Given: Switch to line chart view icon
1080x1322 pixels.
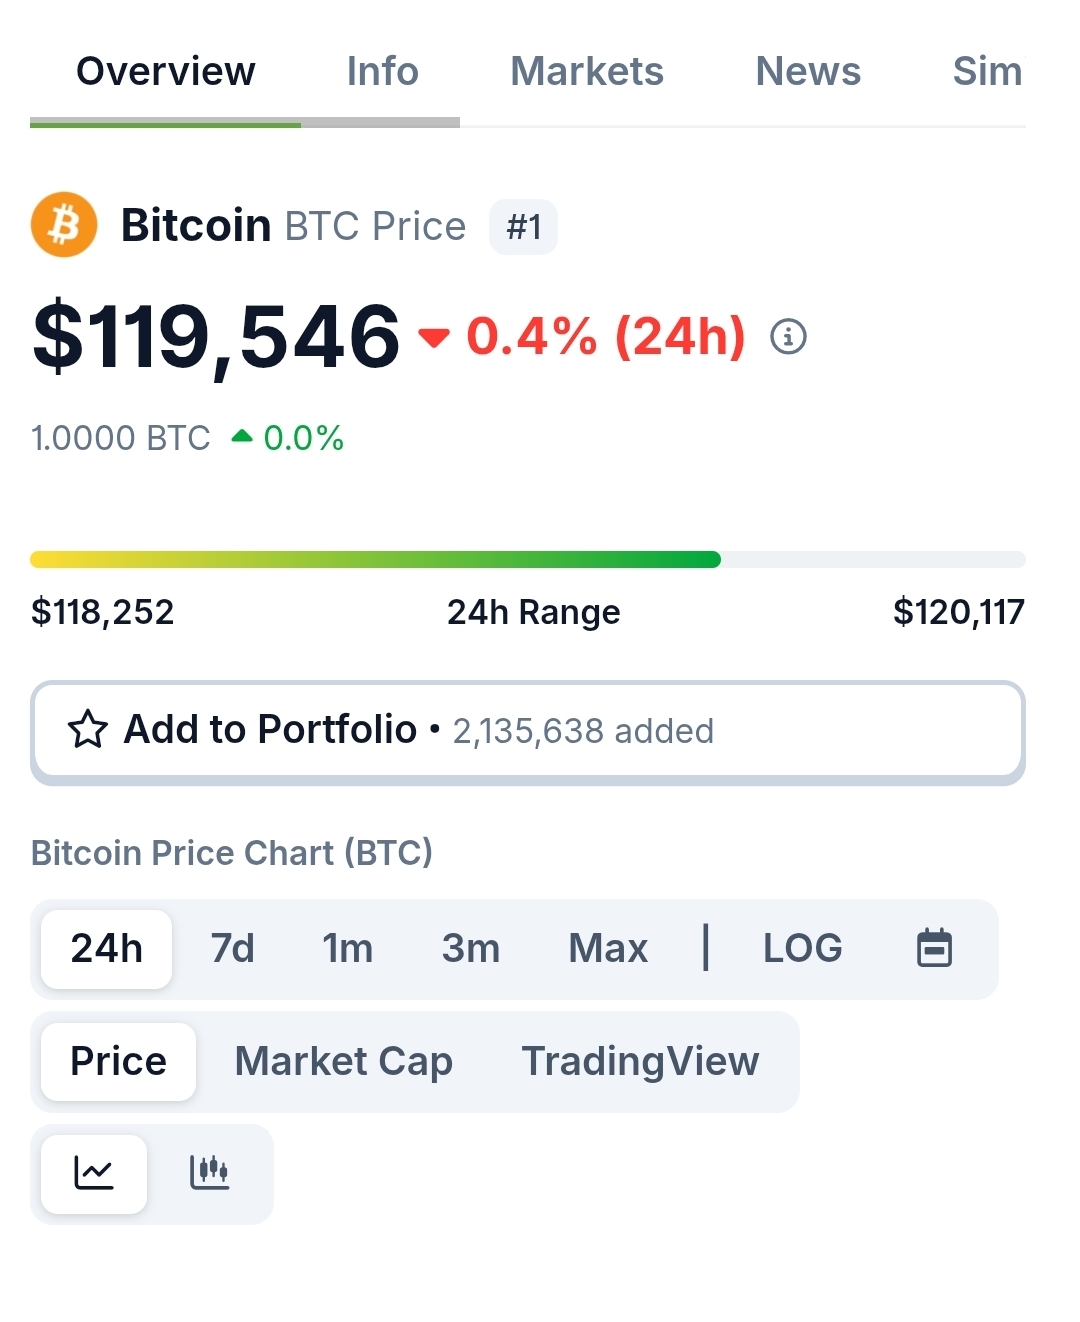Looking at the screenshot, I should [94, 1173].
